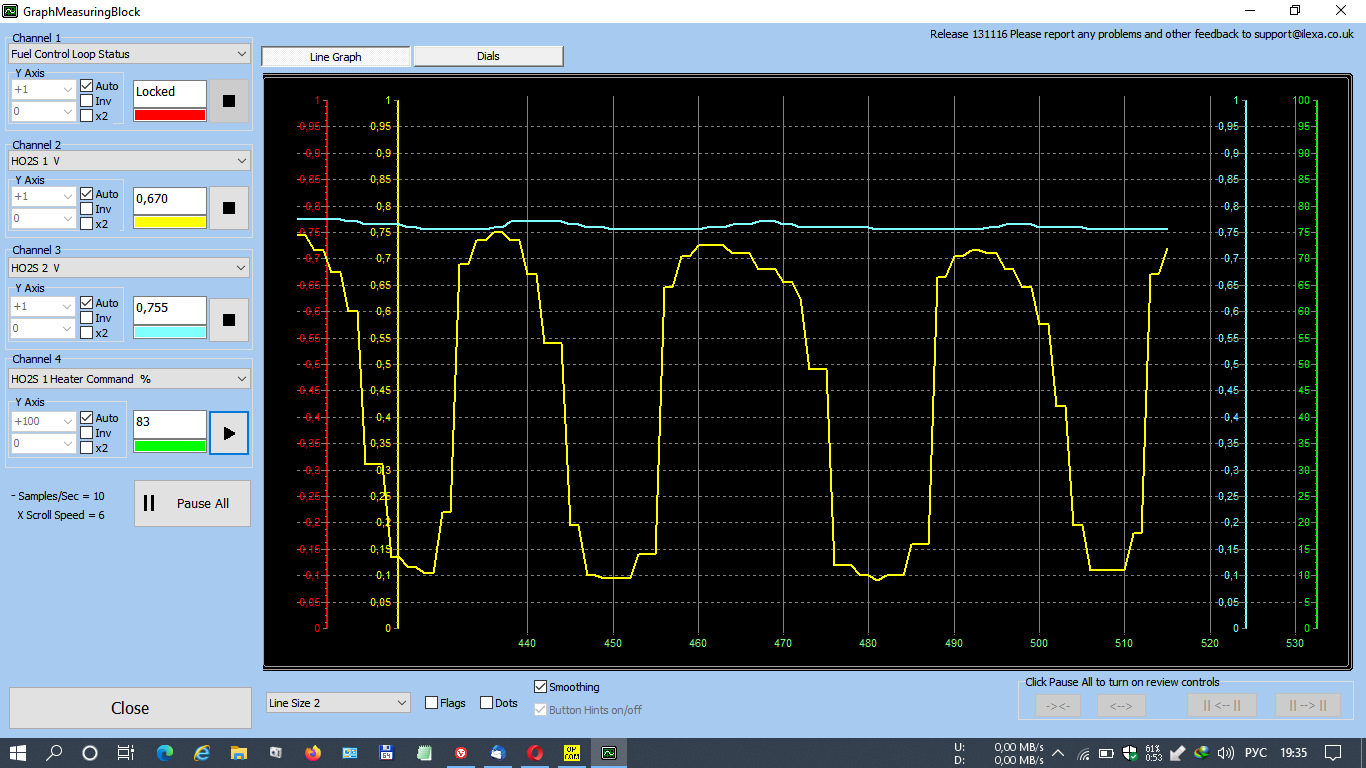This screenshot has height=768, width=1366.
Task: Enable Channel 1 x2 checkbox
Action: point(87,116)
